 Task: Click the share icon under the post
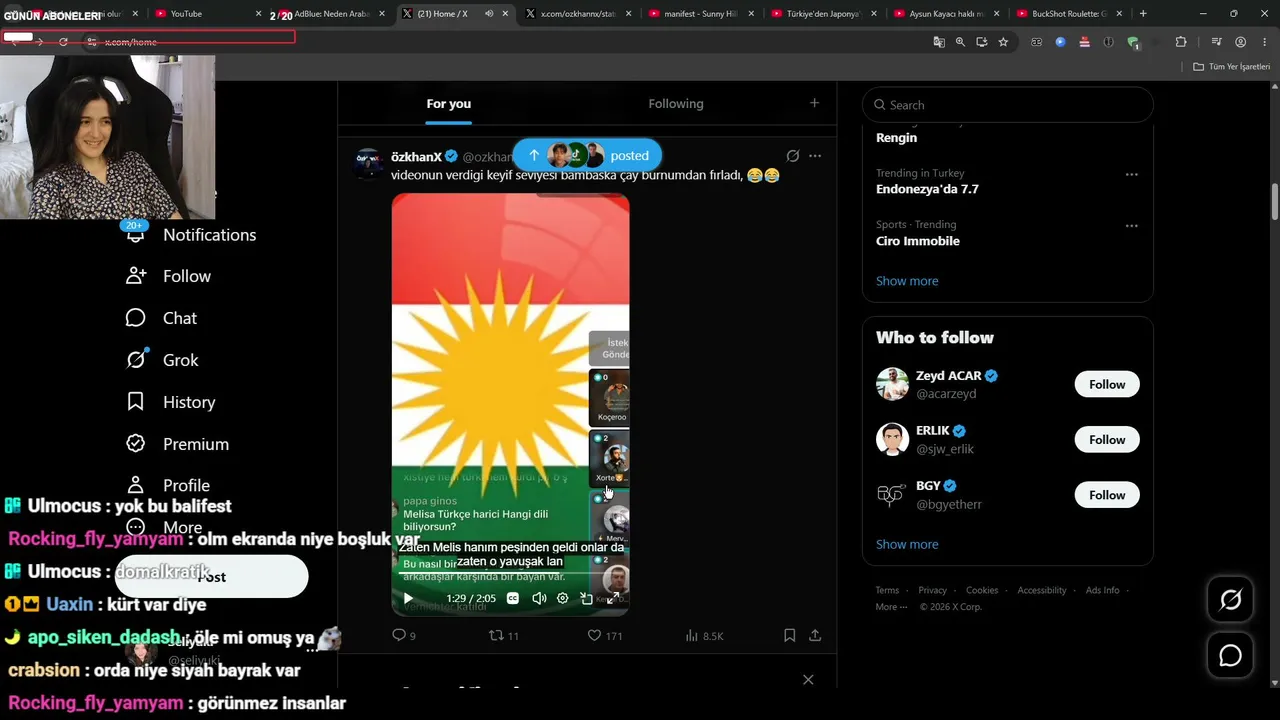pos(815,635)
